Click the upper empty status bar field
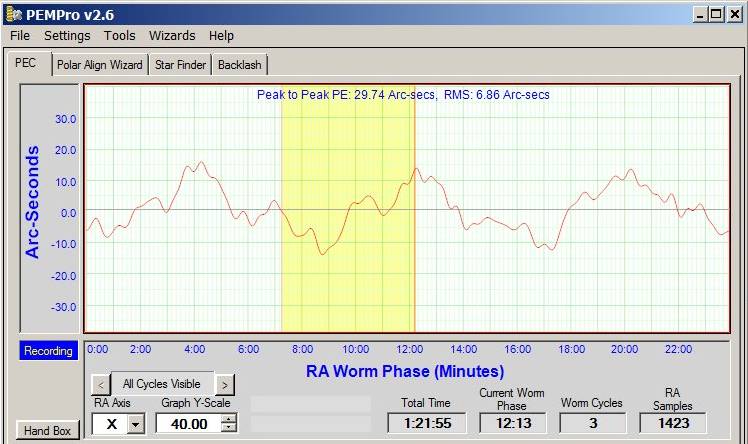 pos(311,404)
